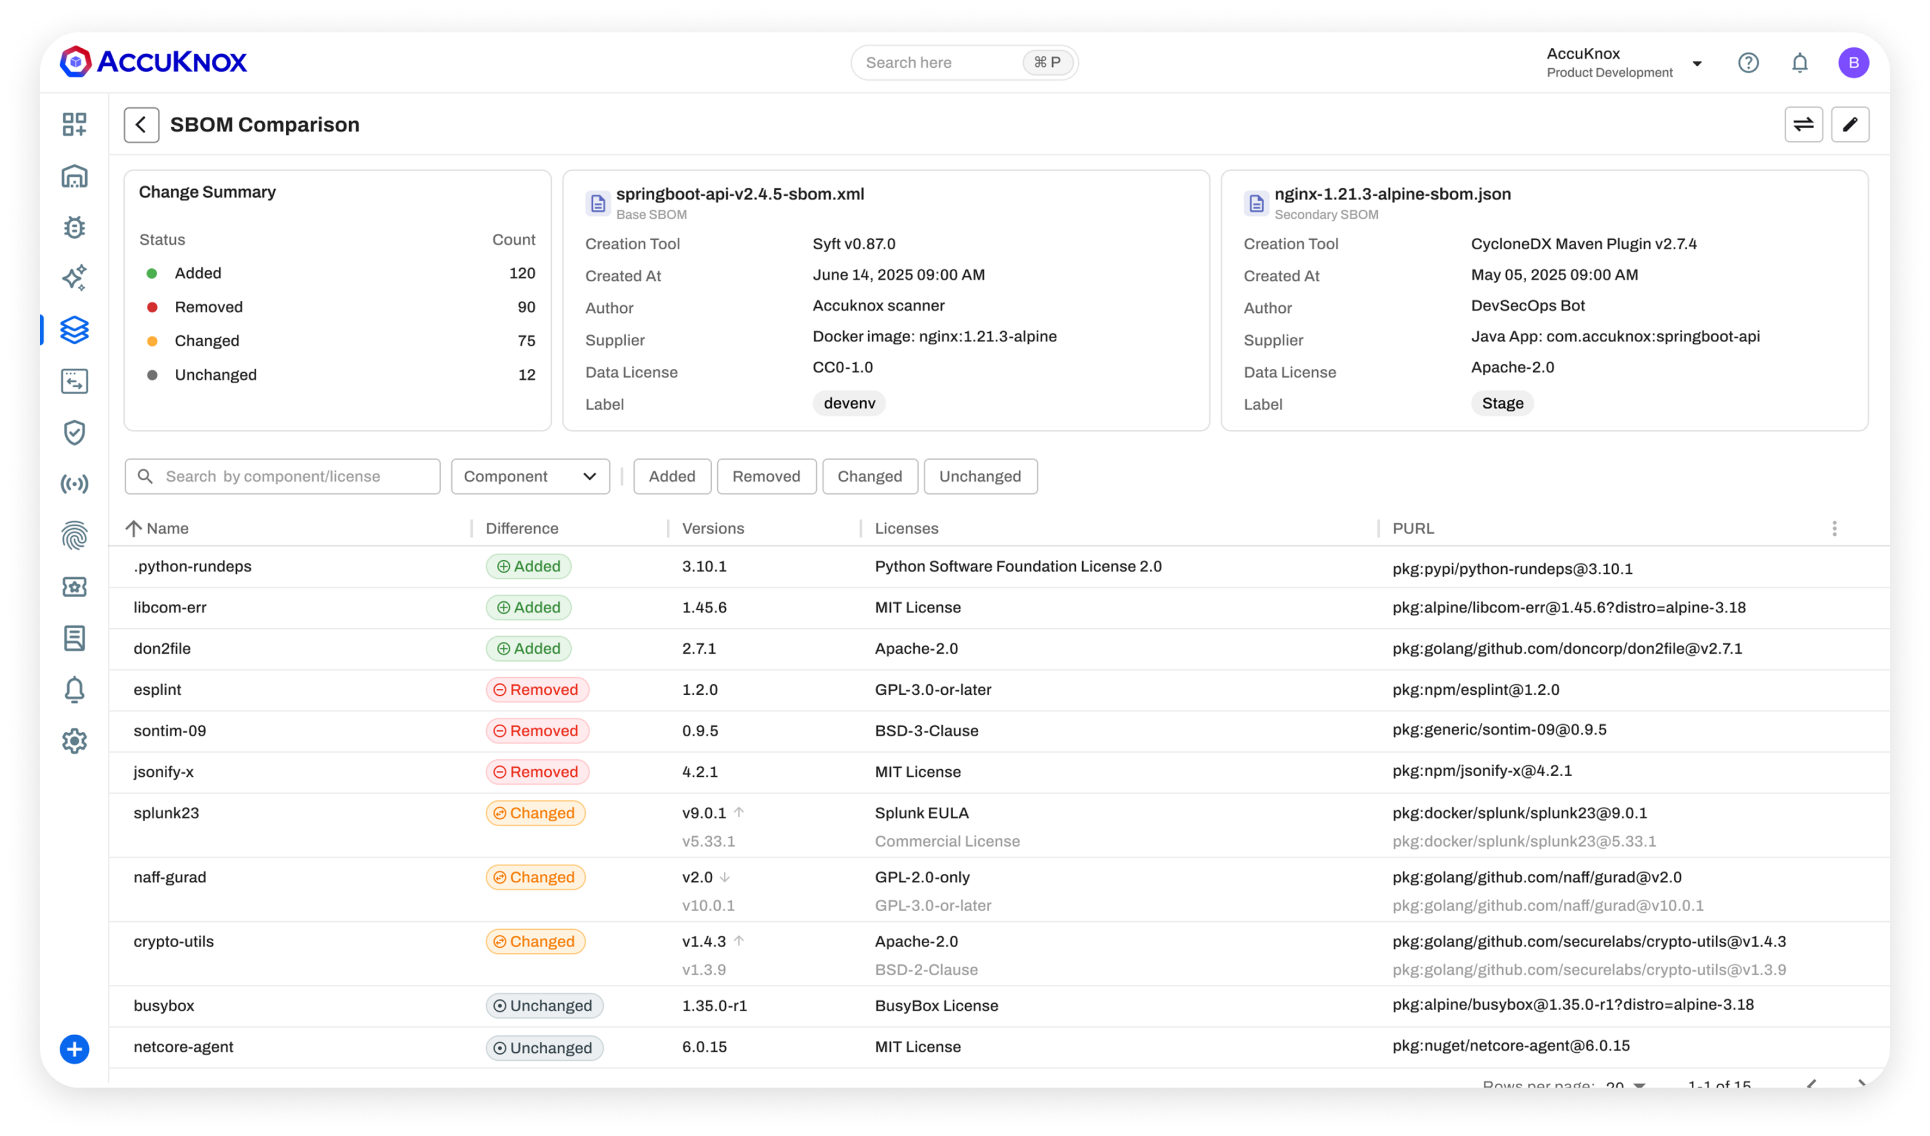The width and height of the screenshot is (1930, 1136).
Task: Open the sparkle AI icon in sidebar
Action: [x=74, y=277]
